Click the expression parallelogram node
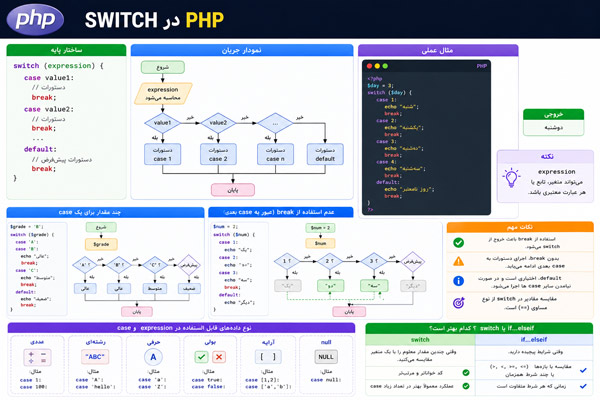Viewport: 600px width, 400px height. tap(163, 94)
